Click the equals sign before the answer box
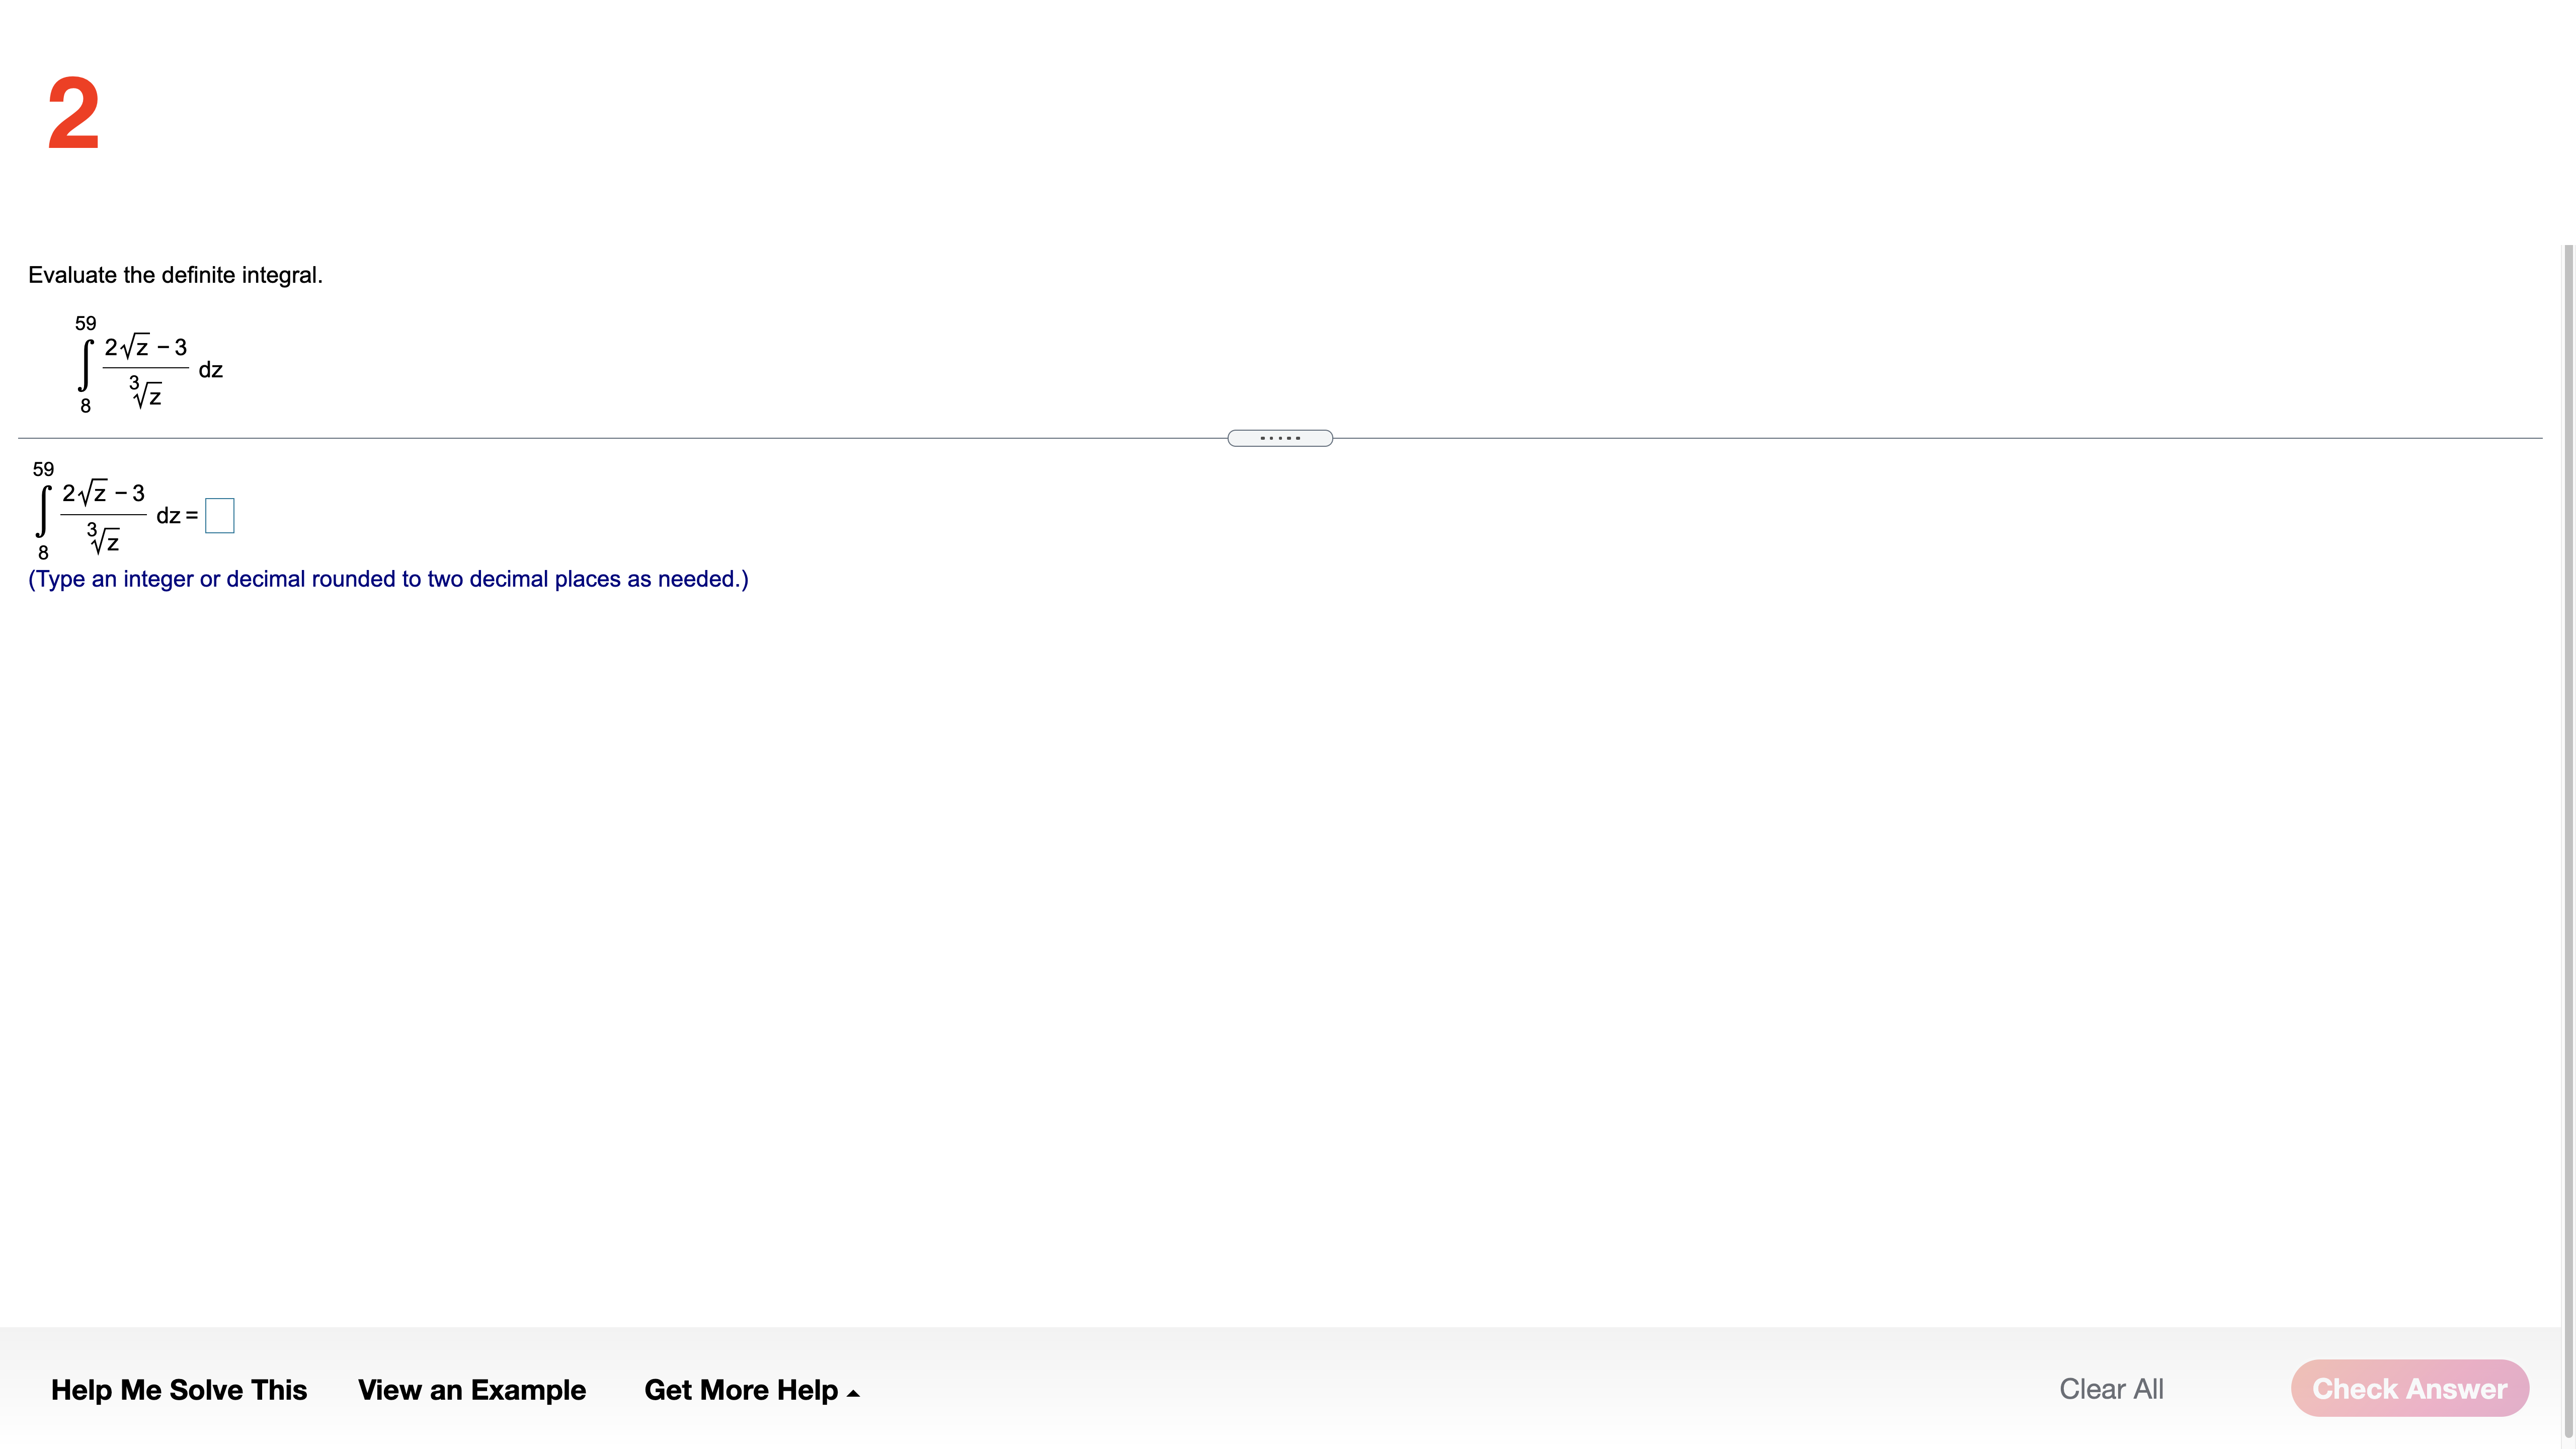Screen dimensions: 2576x1449 tap(191, 516)
